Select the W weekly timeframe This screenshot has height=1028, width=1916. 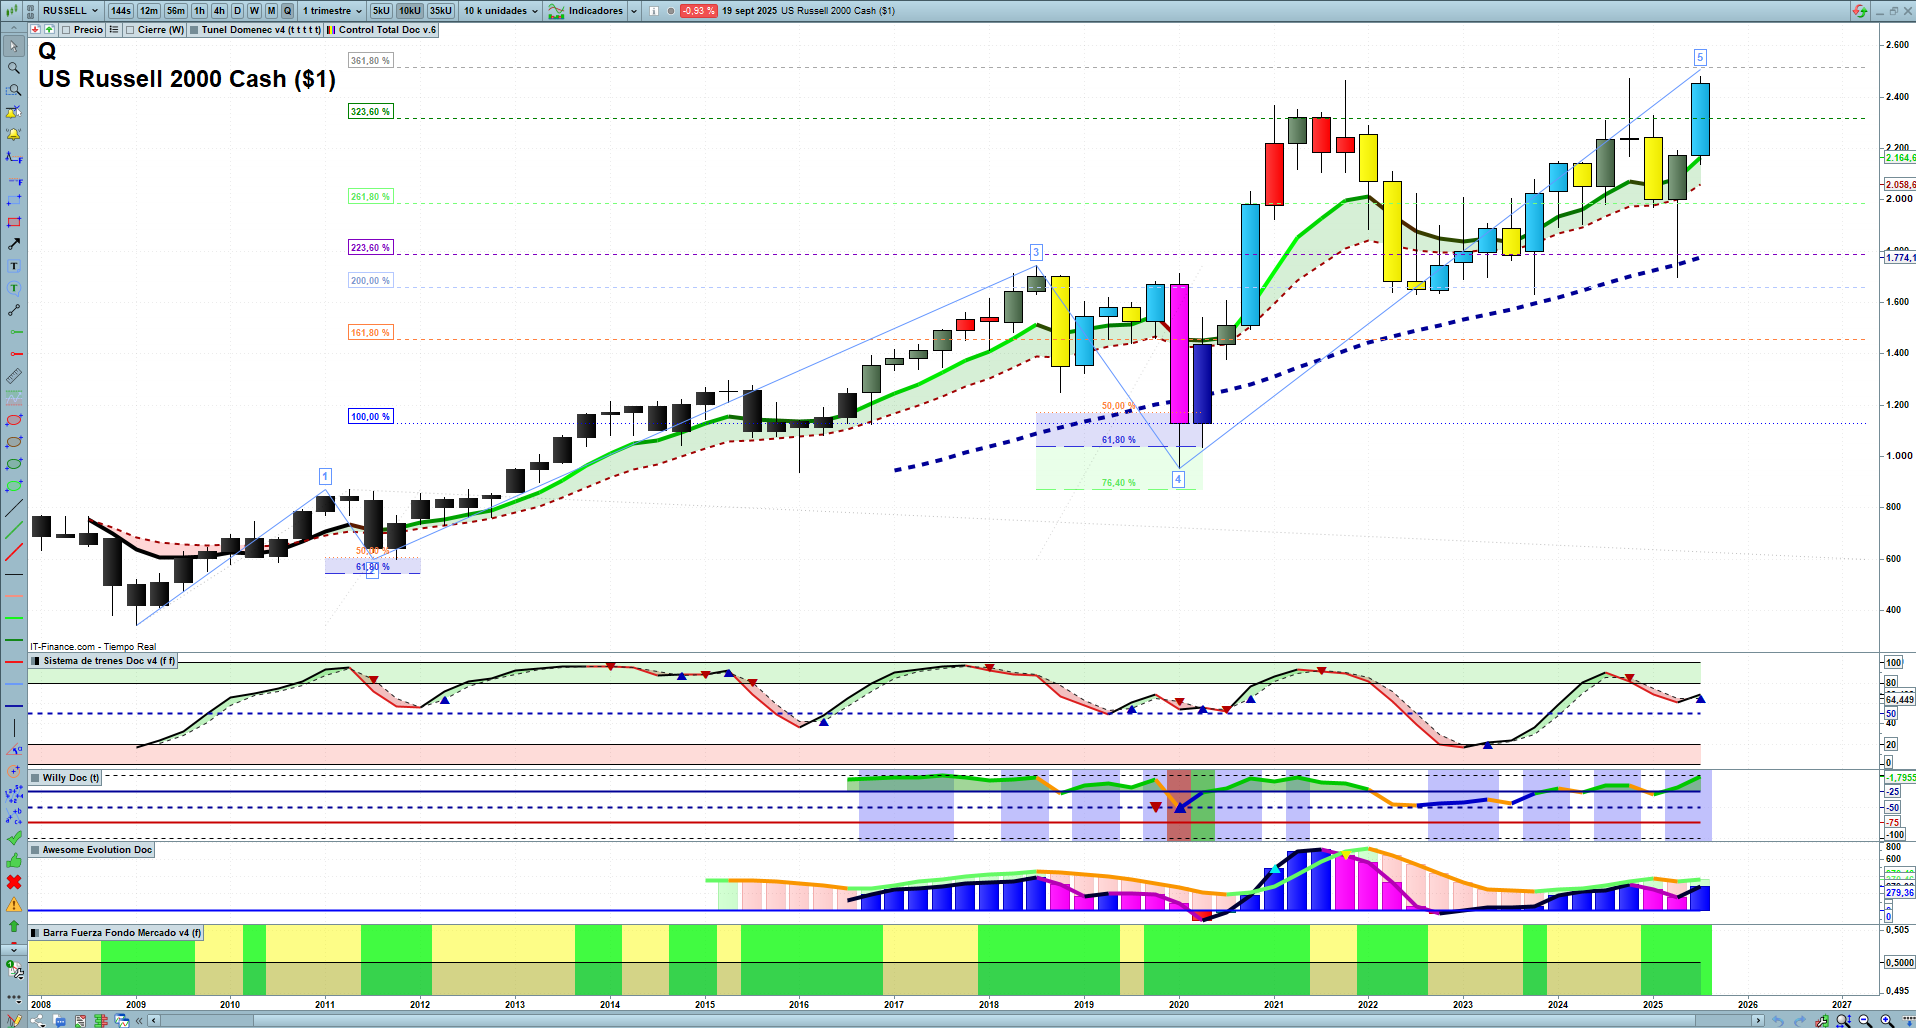pos(254,11)
